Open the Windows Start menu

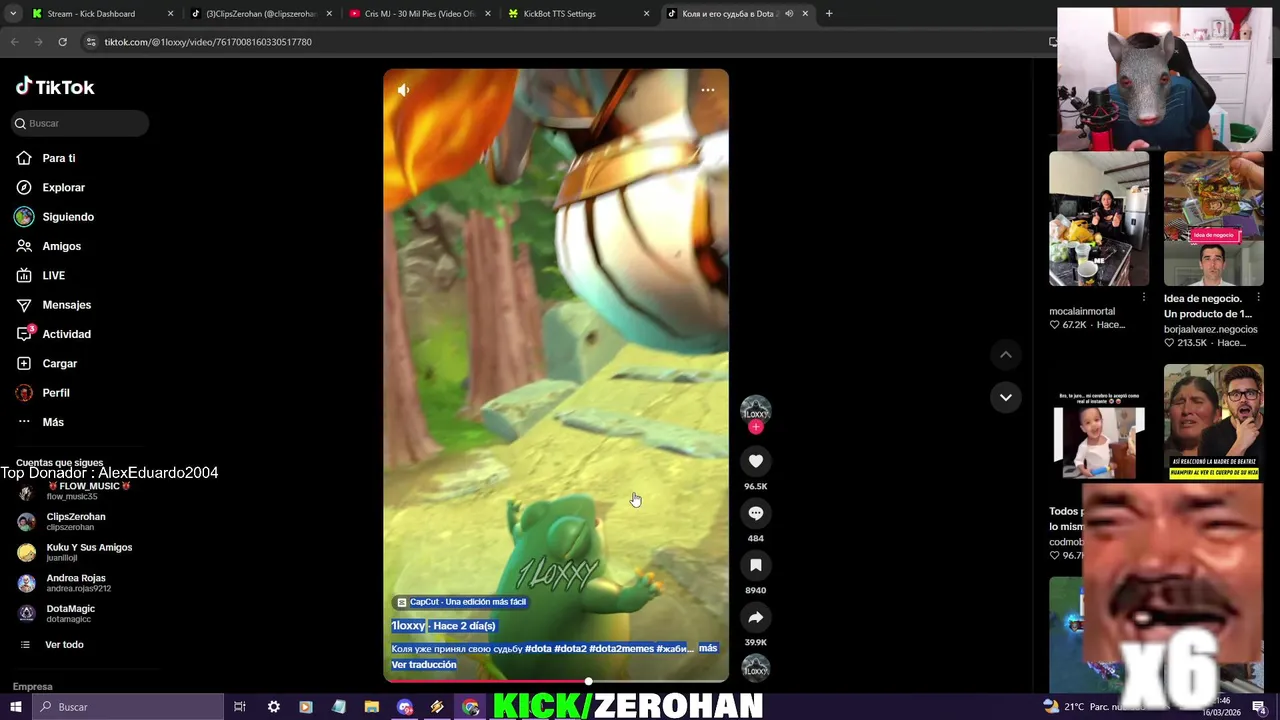point(15,707)
